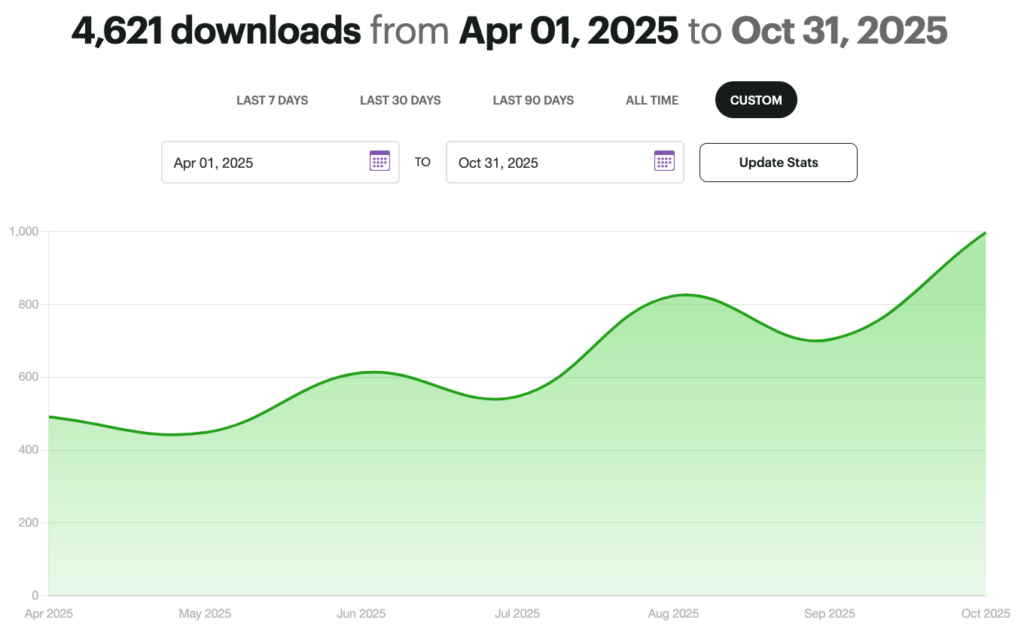Select the Last 30 Days tab

point(400,100)
